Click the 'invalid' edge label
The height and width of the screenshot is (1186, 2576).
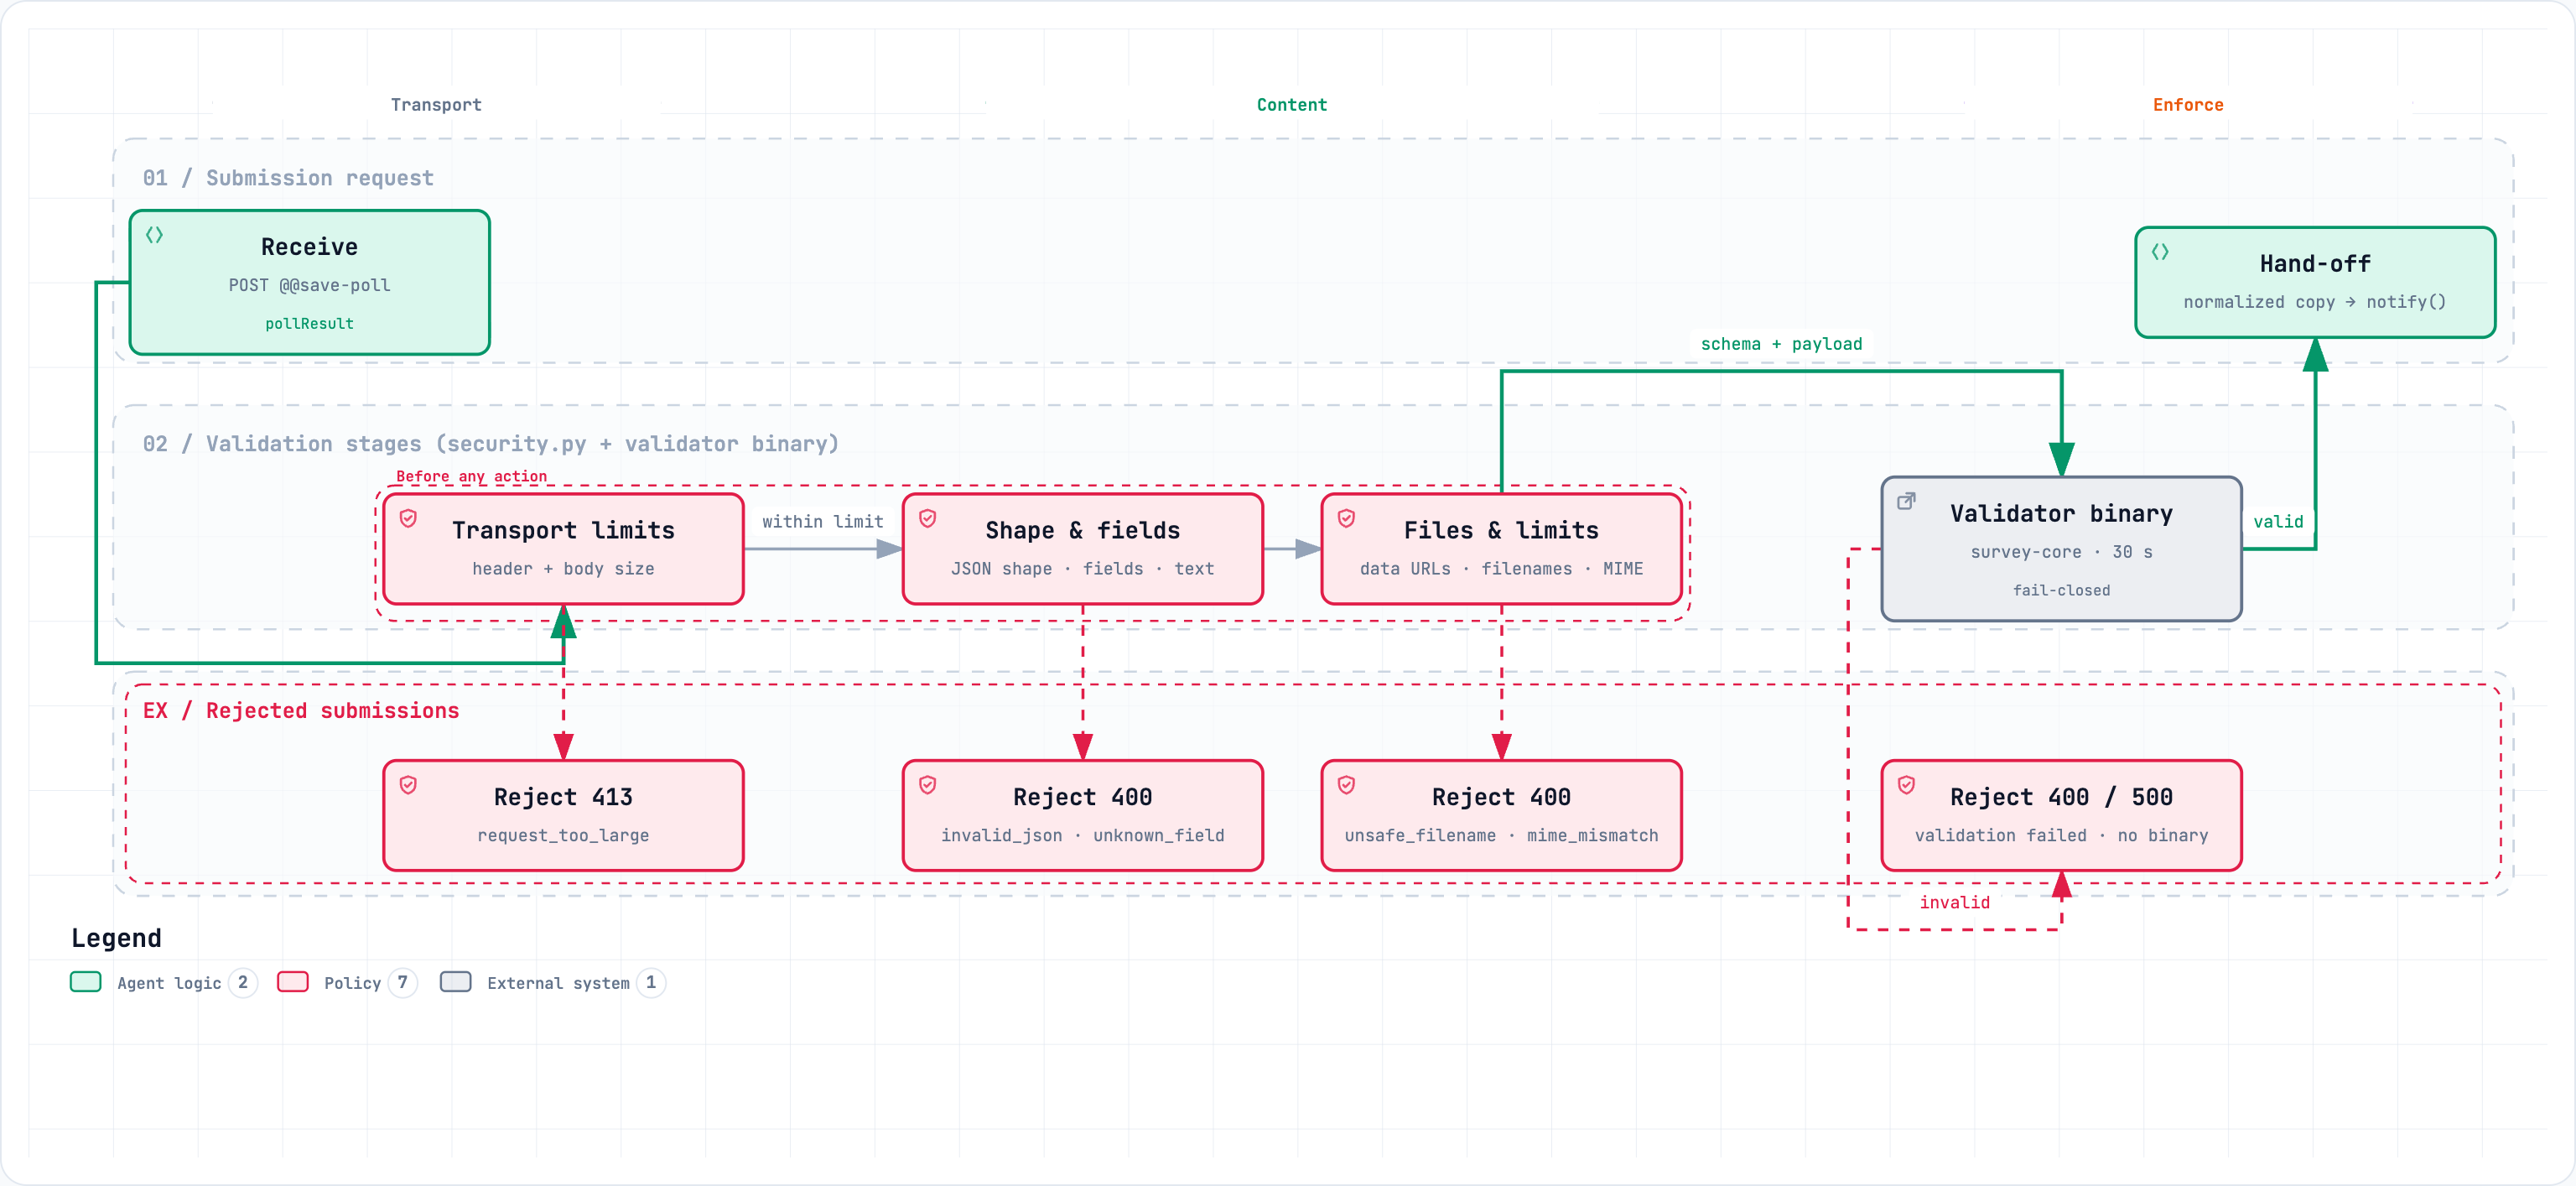click(1954, 903)
